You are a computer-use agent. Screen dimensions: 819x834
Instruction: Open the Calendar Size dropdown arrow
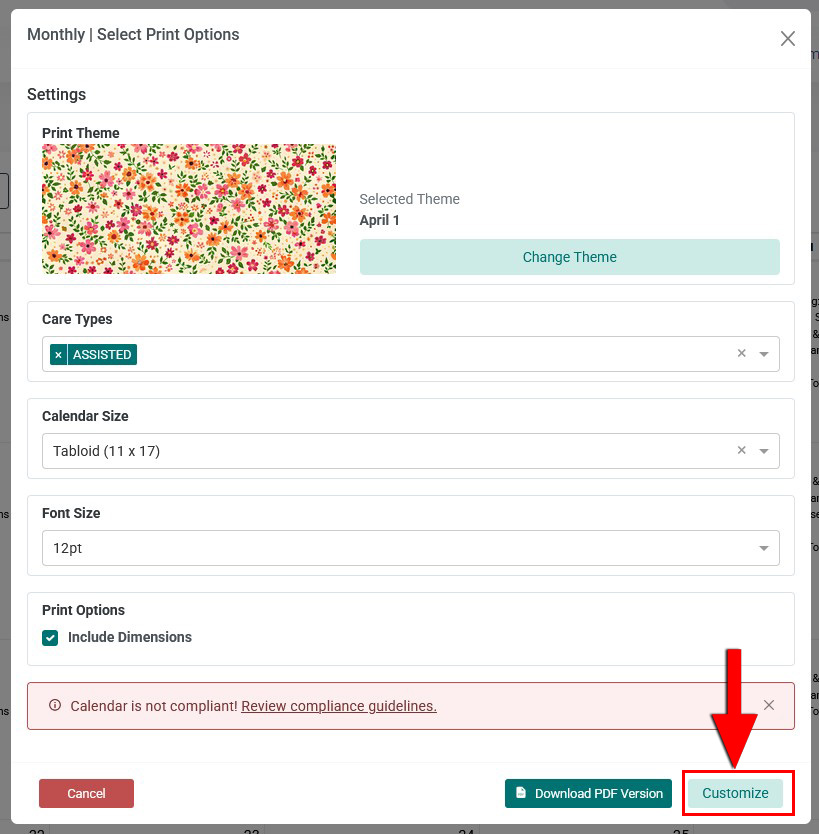pyautogui.click(x=764, y=451)
